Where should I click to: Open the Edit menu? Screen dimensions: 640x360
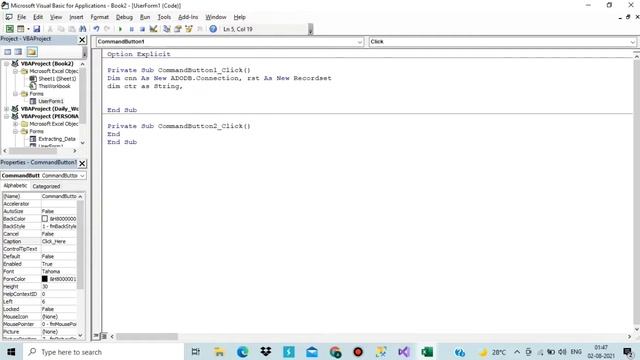coord(38,17)
